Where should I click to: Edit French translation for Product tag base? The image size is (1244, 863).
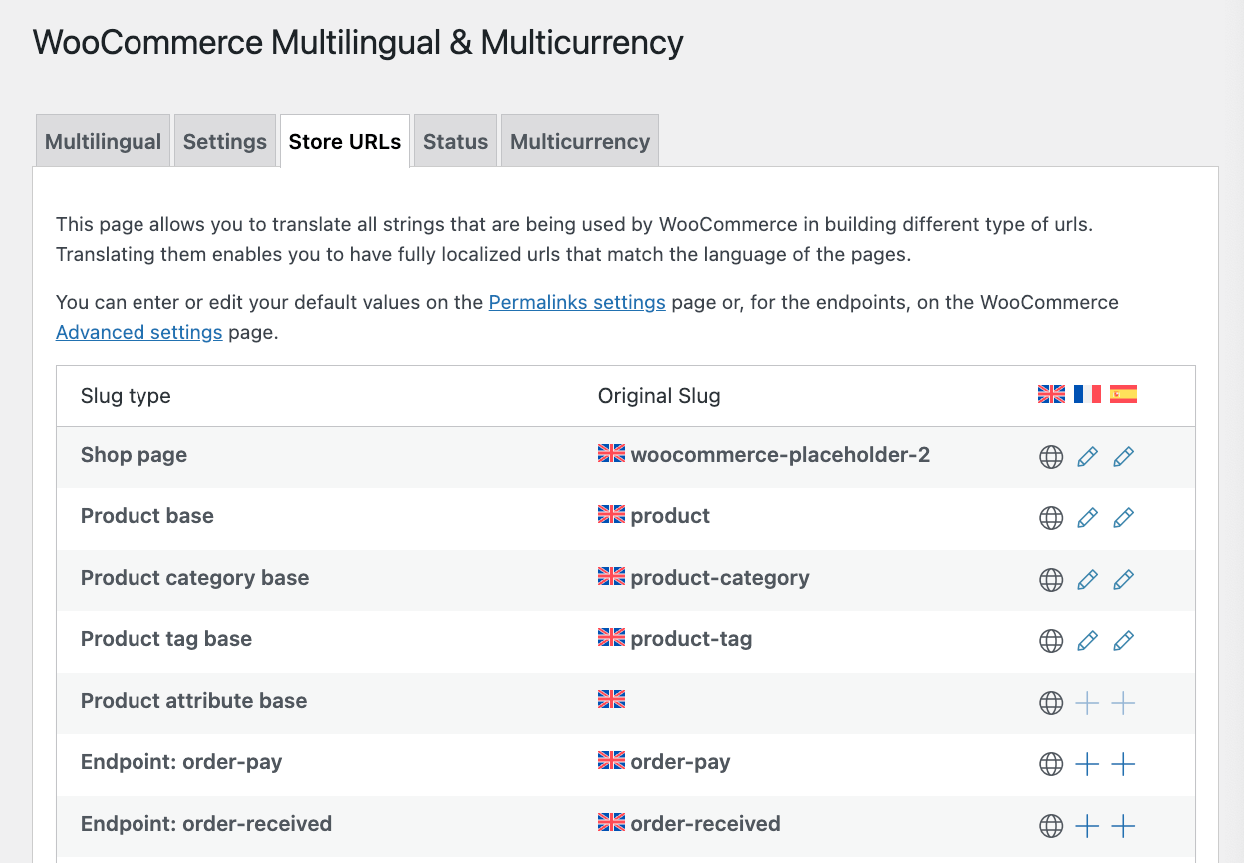tap(1087, 641)
